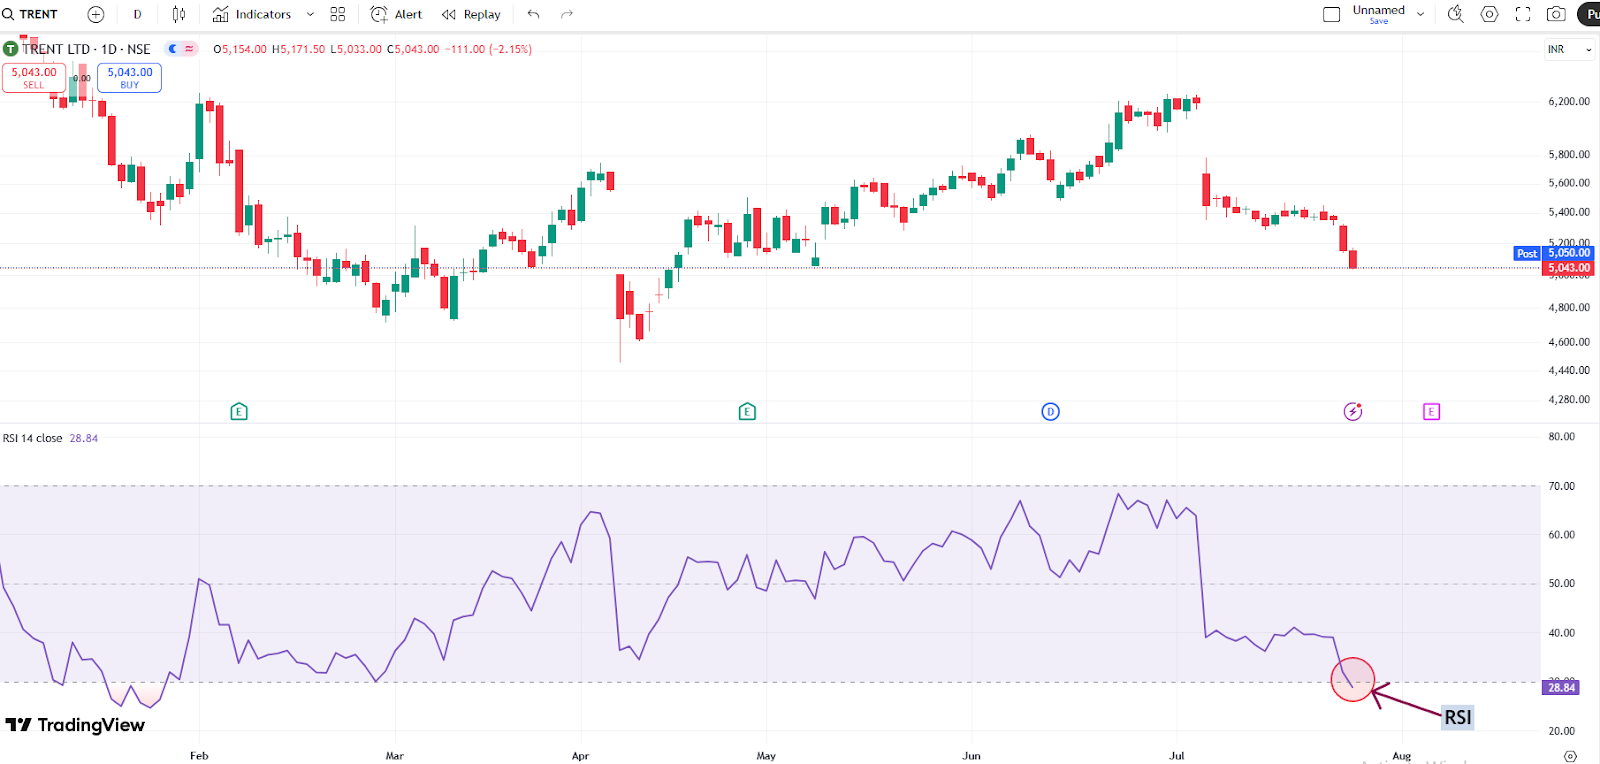Click the earnings E marker near Feb
Viewport: 1600px width, 764px height.
pyautogui.click(x=239, y=411)
